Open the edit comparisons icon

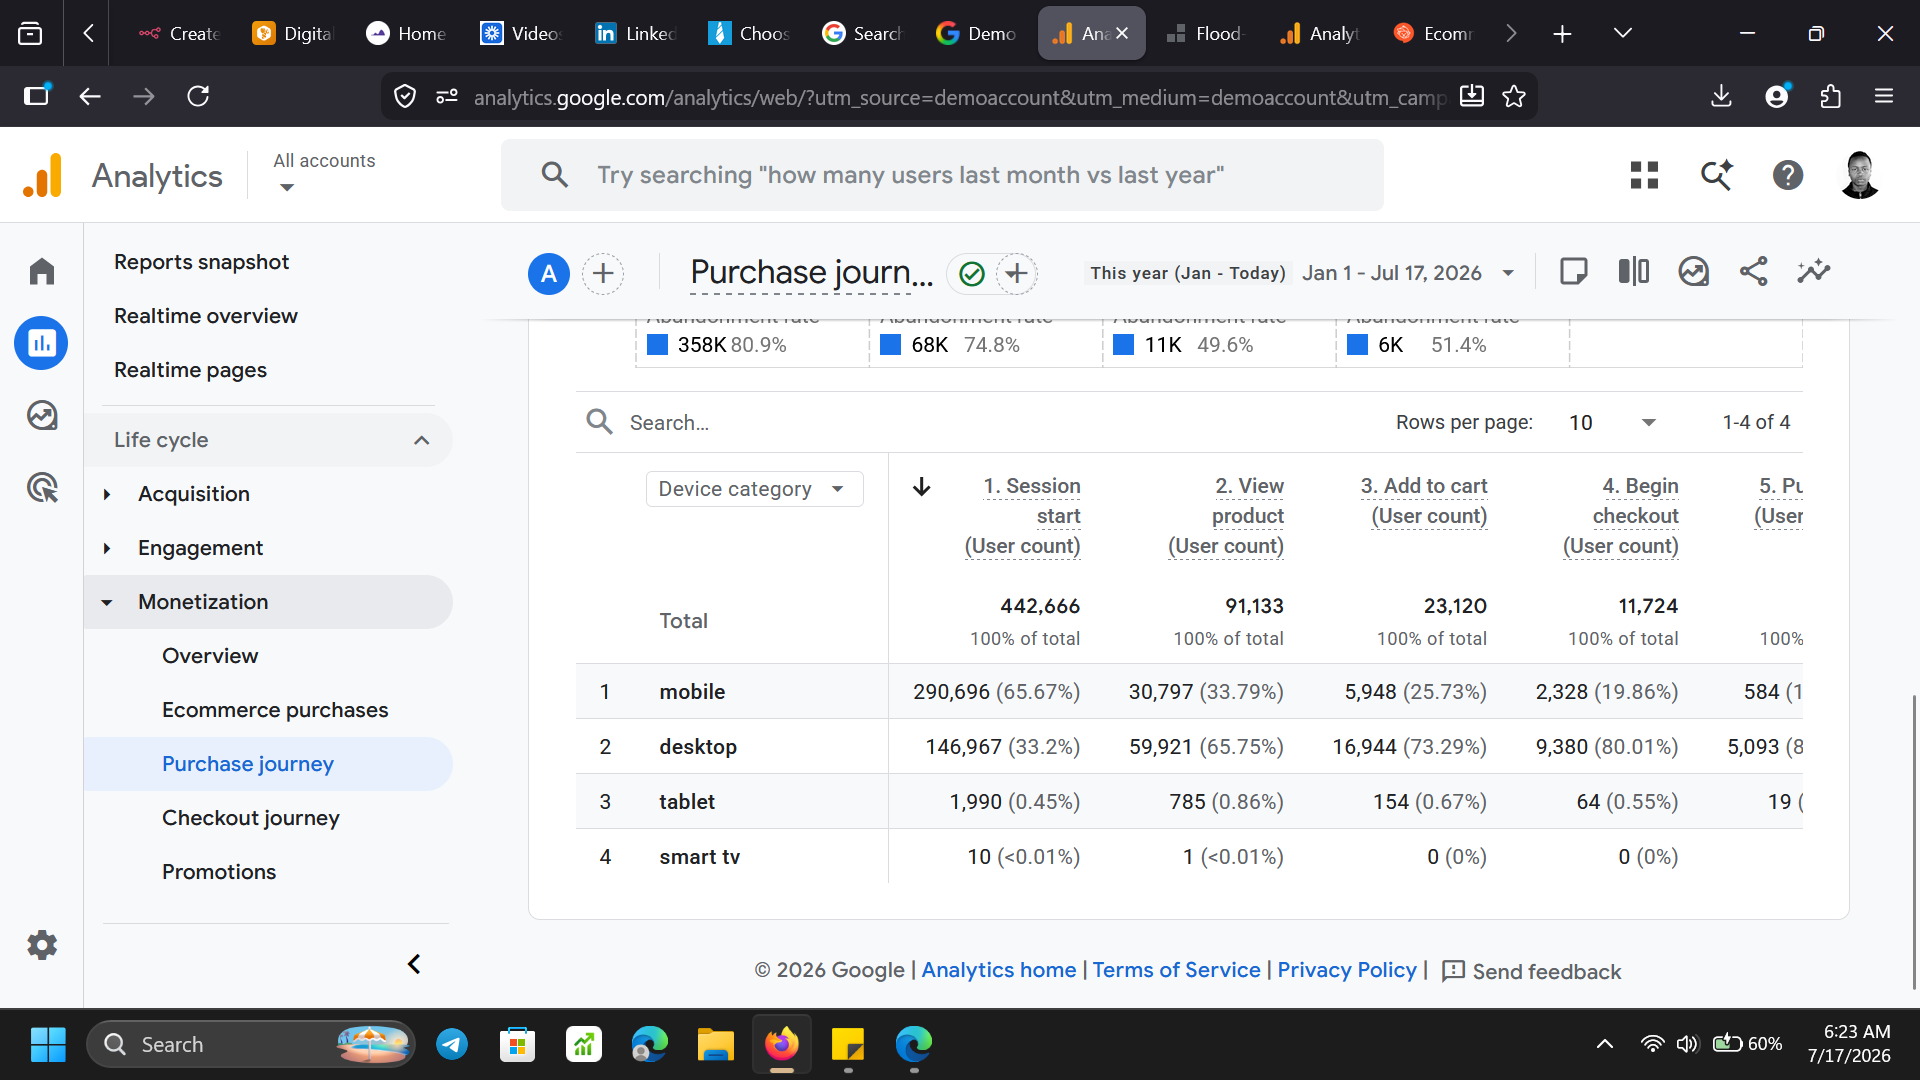(1634, 271)
